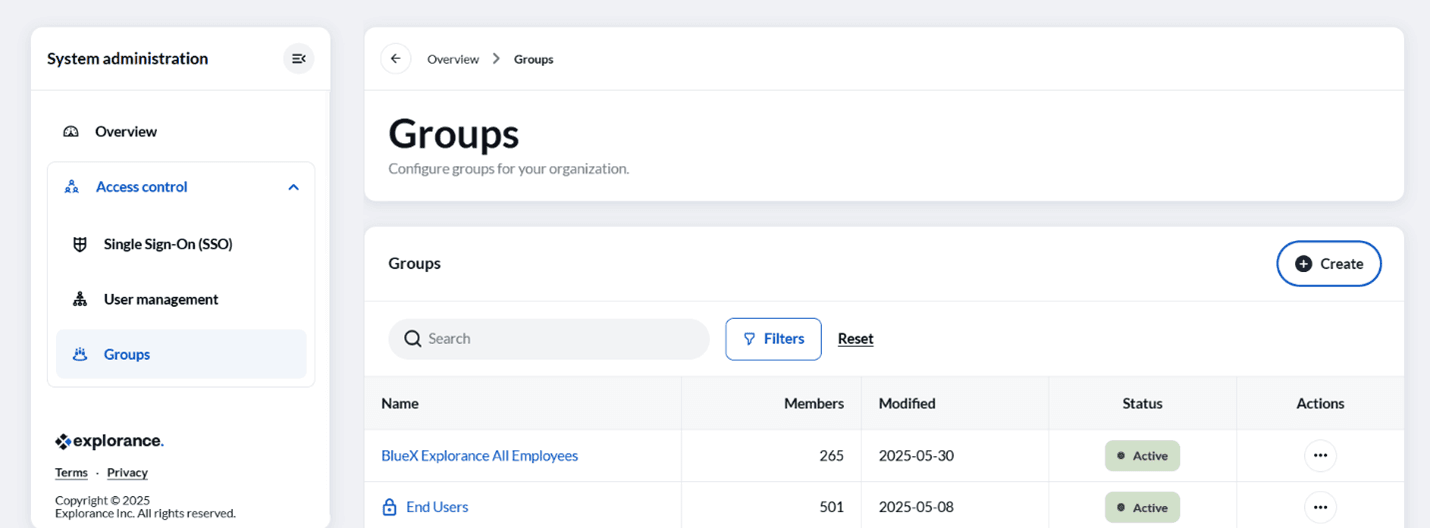Image resolution: width=1430 pixels, height=528 pixels.
Task: Click the funnel icon in Filters
Action: point(749,339)
